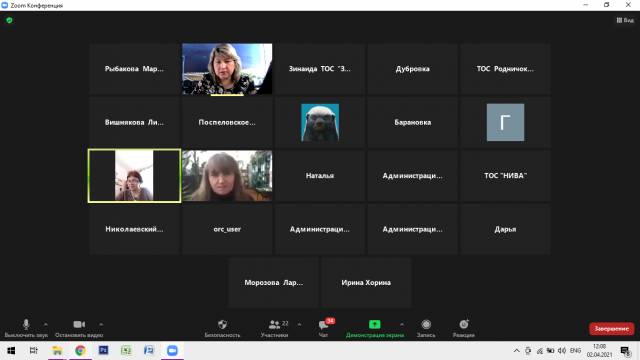
Task: Stop the camera with Остановить видео
Action: coord(79,328)
